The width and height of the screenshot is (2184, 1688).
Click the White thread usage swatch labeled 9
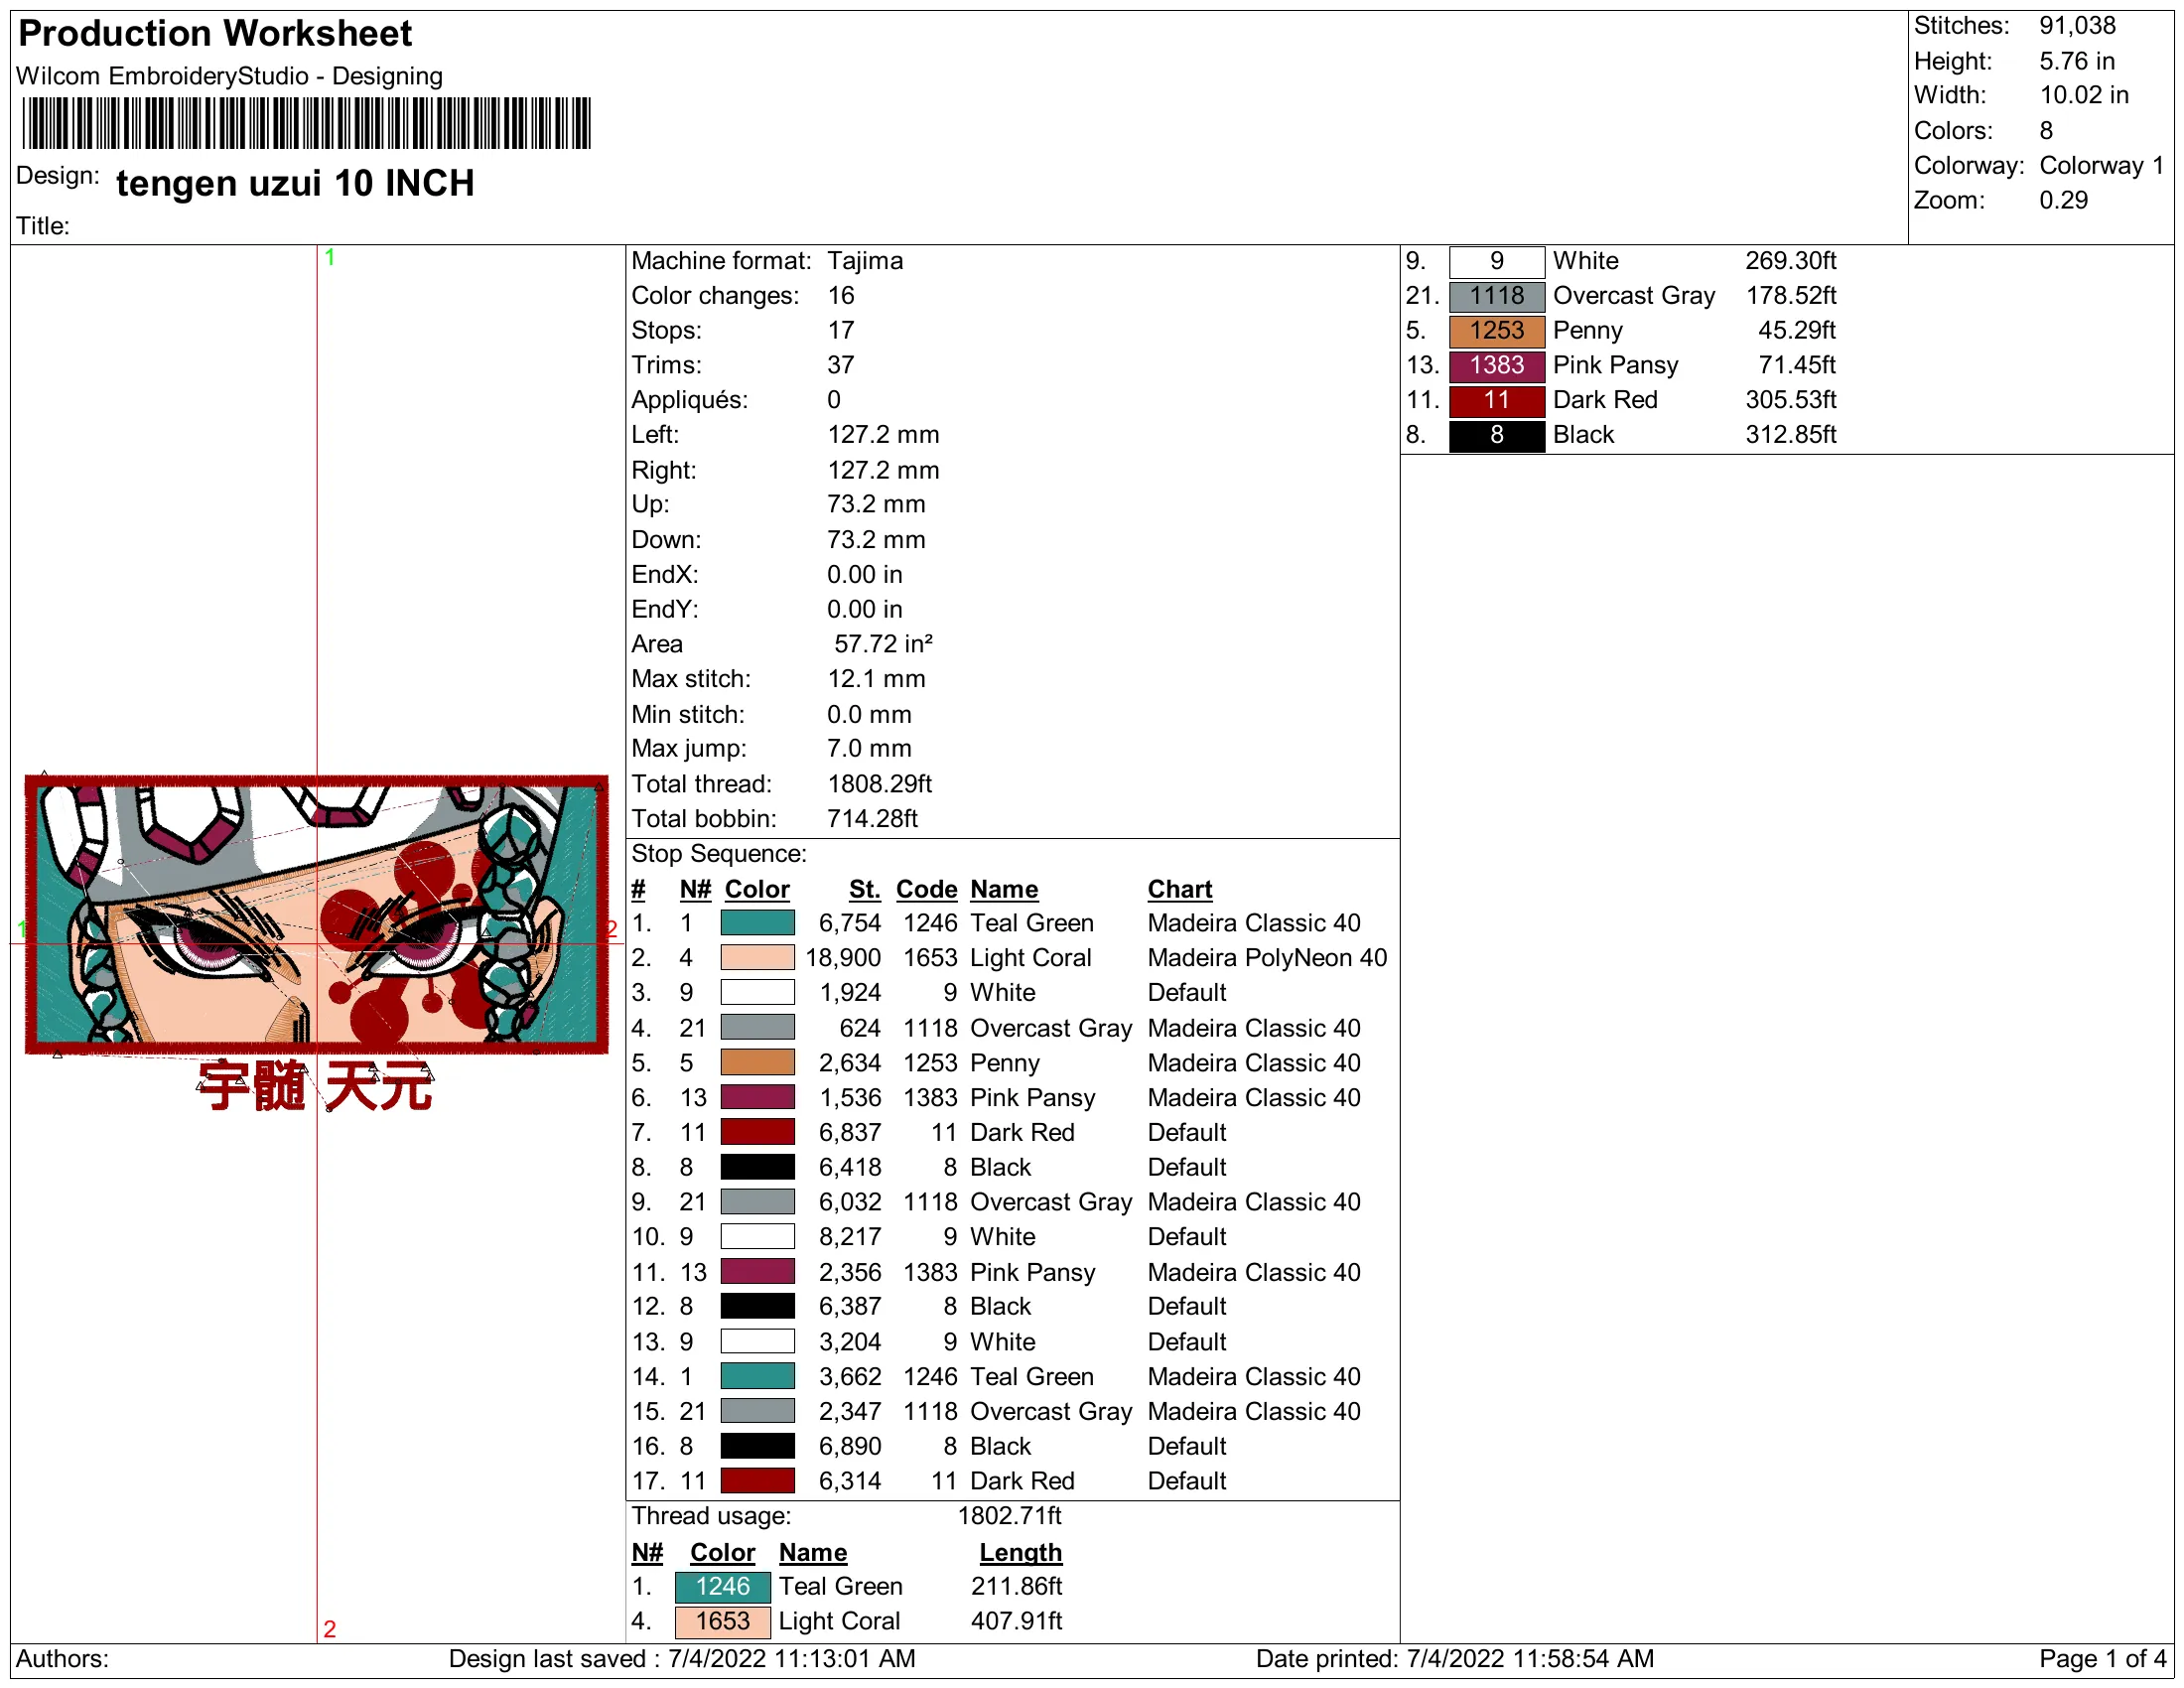coord(1497,262)
